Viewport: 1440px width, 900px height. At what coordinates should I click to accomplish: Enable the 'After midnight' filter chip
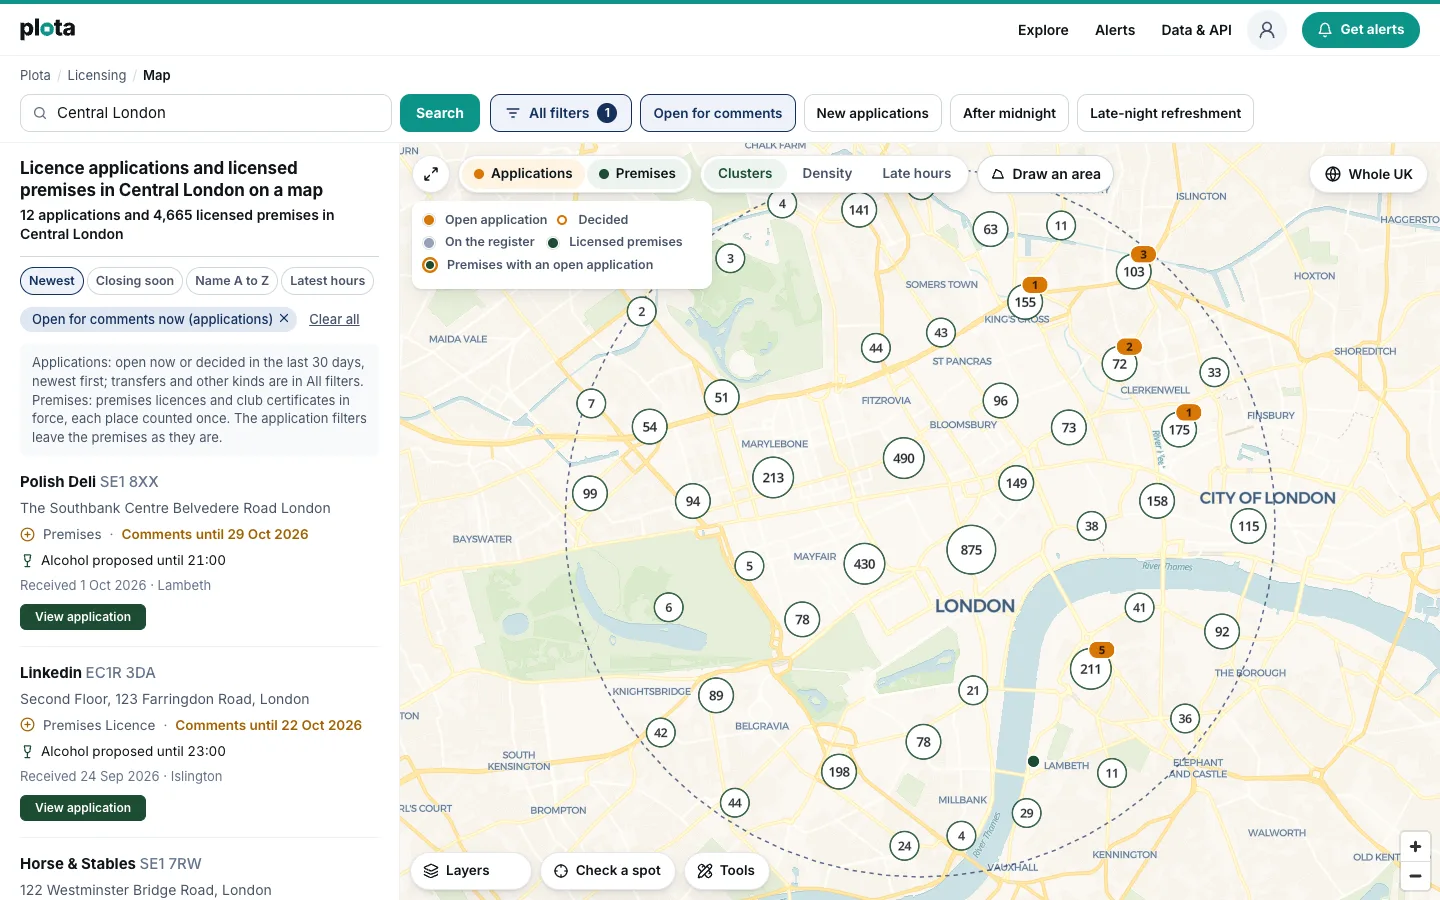(1009, 113)
